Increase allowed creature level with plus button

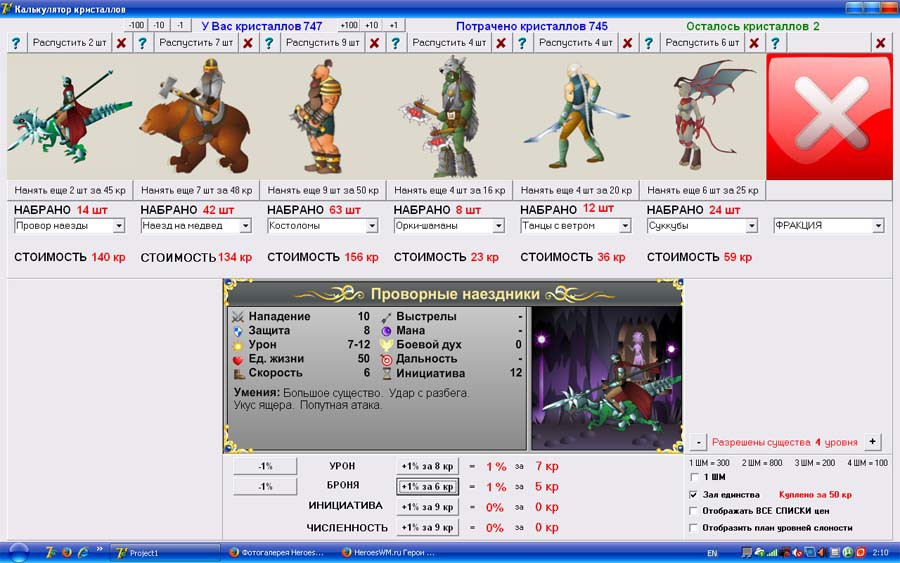872,442
